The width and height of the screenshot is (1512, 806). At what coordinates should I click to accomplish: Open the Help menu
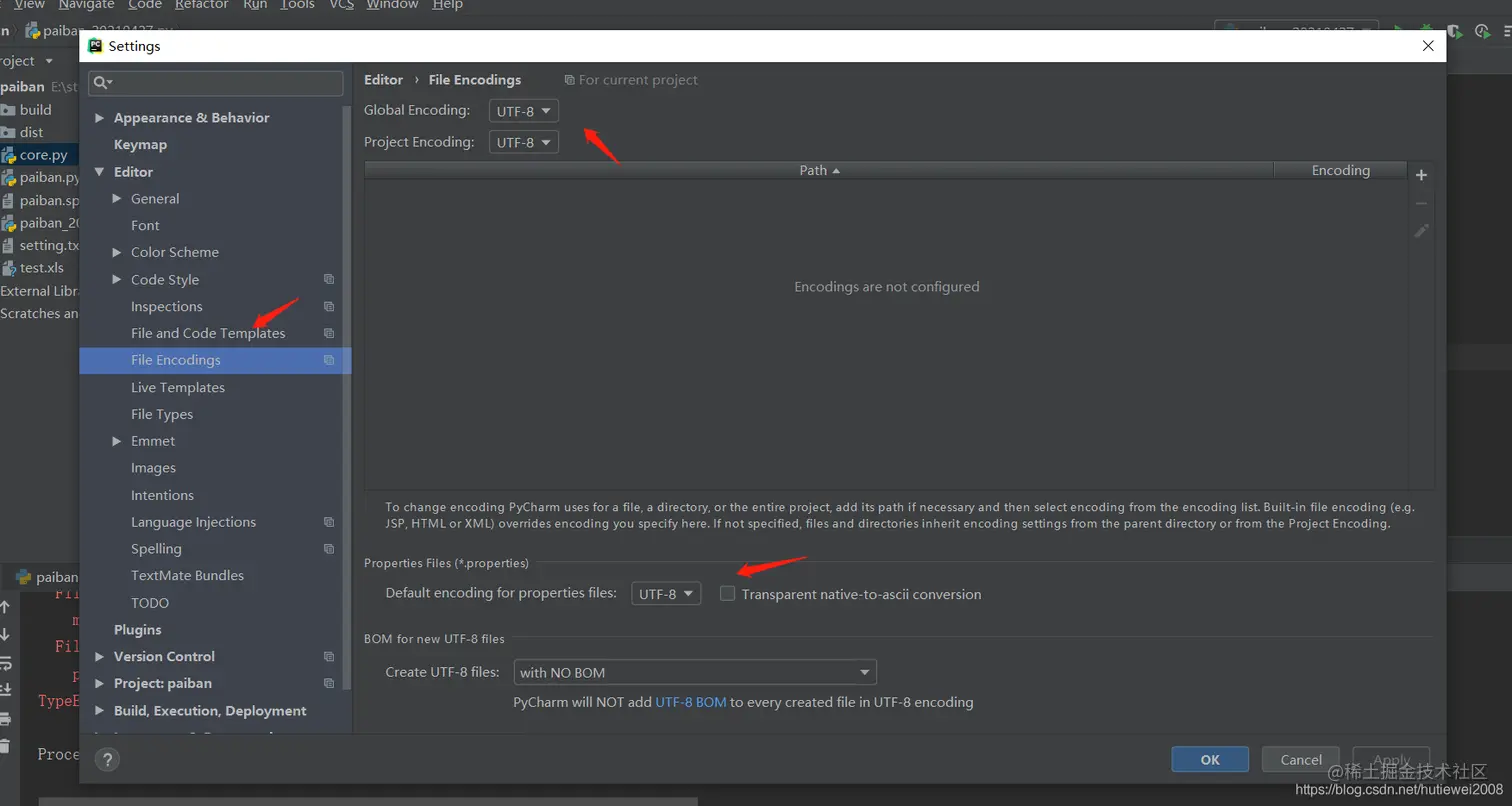pos(447,5)
